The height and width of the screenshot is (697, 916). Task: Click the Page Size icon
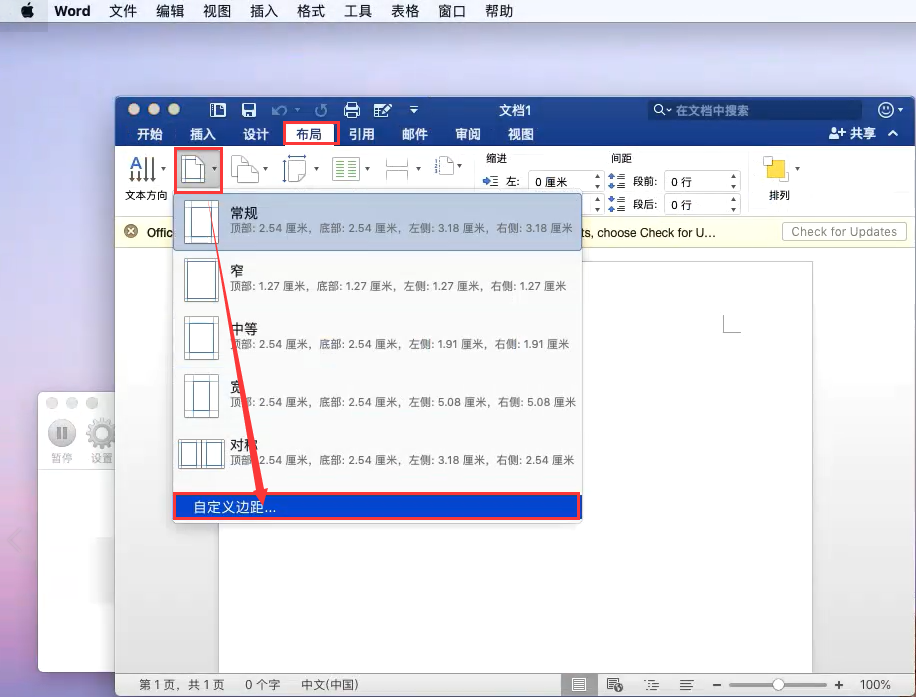point(295,169)
